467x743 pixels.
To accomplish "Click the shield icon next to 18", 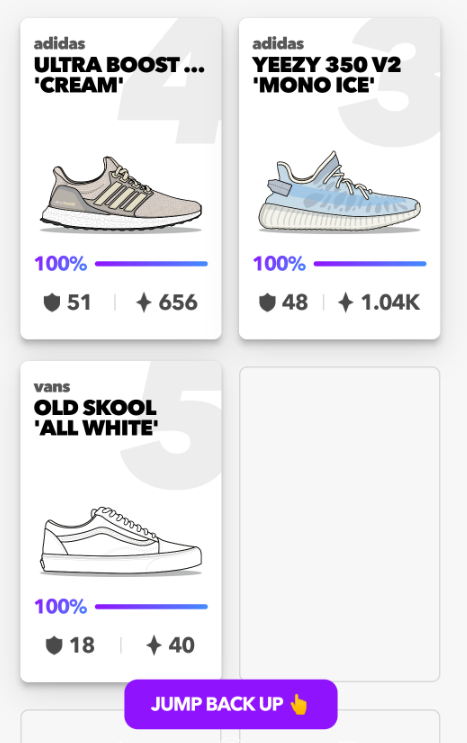I will coord(54,645).
